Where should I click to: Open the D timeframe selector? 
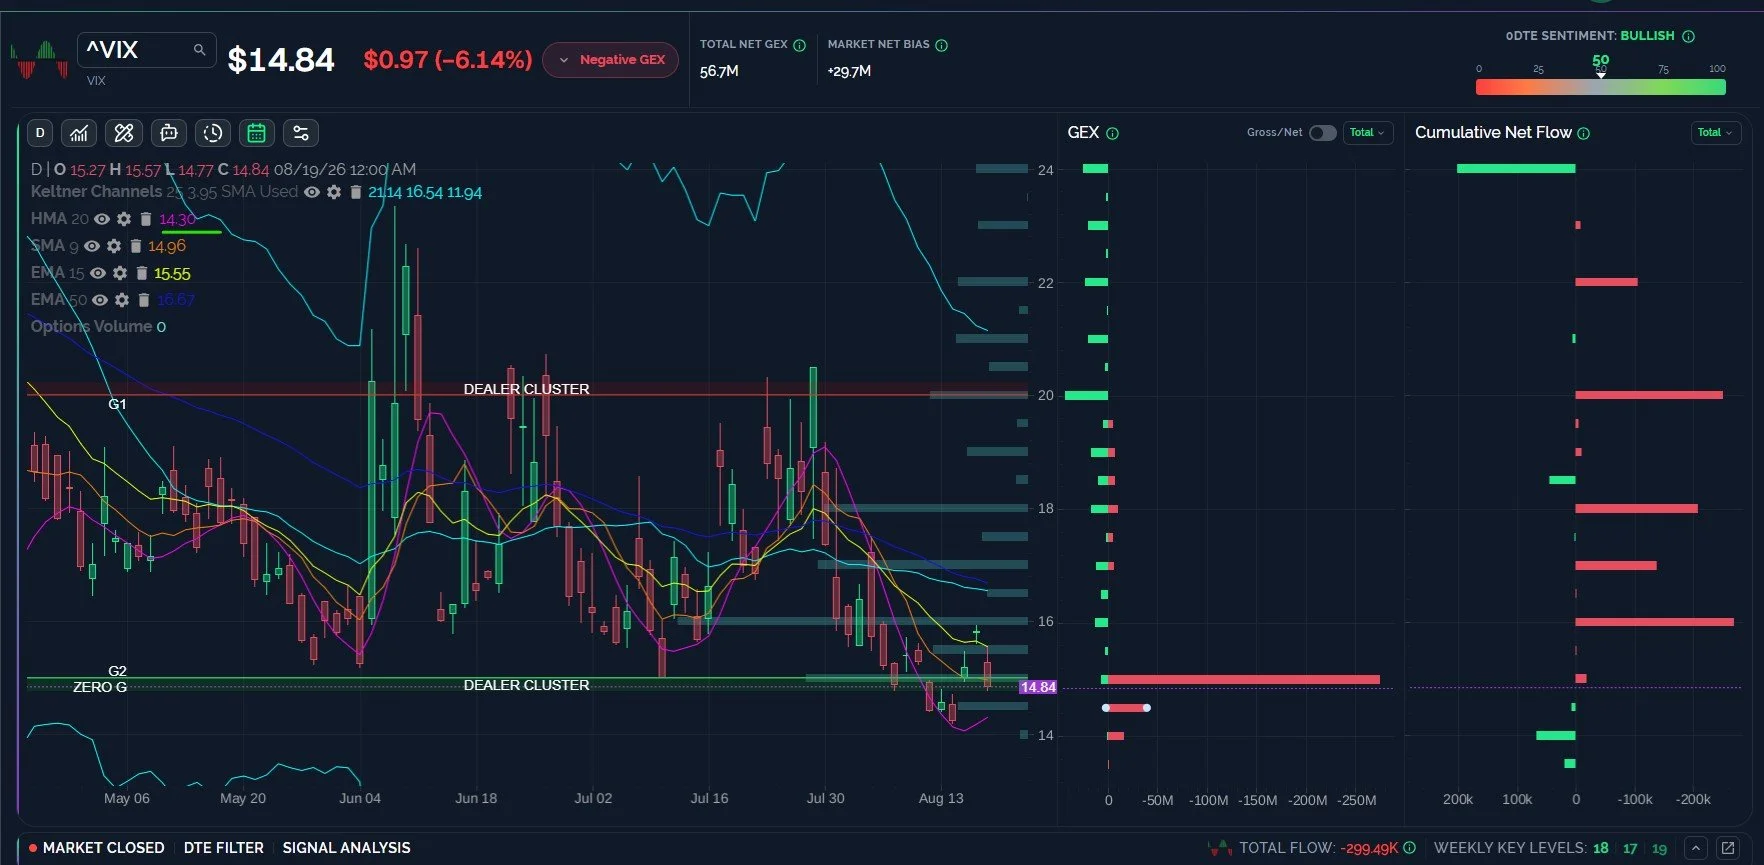[x=40, y=133]
